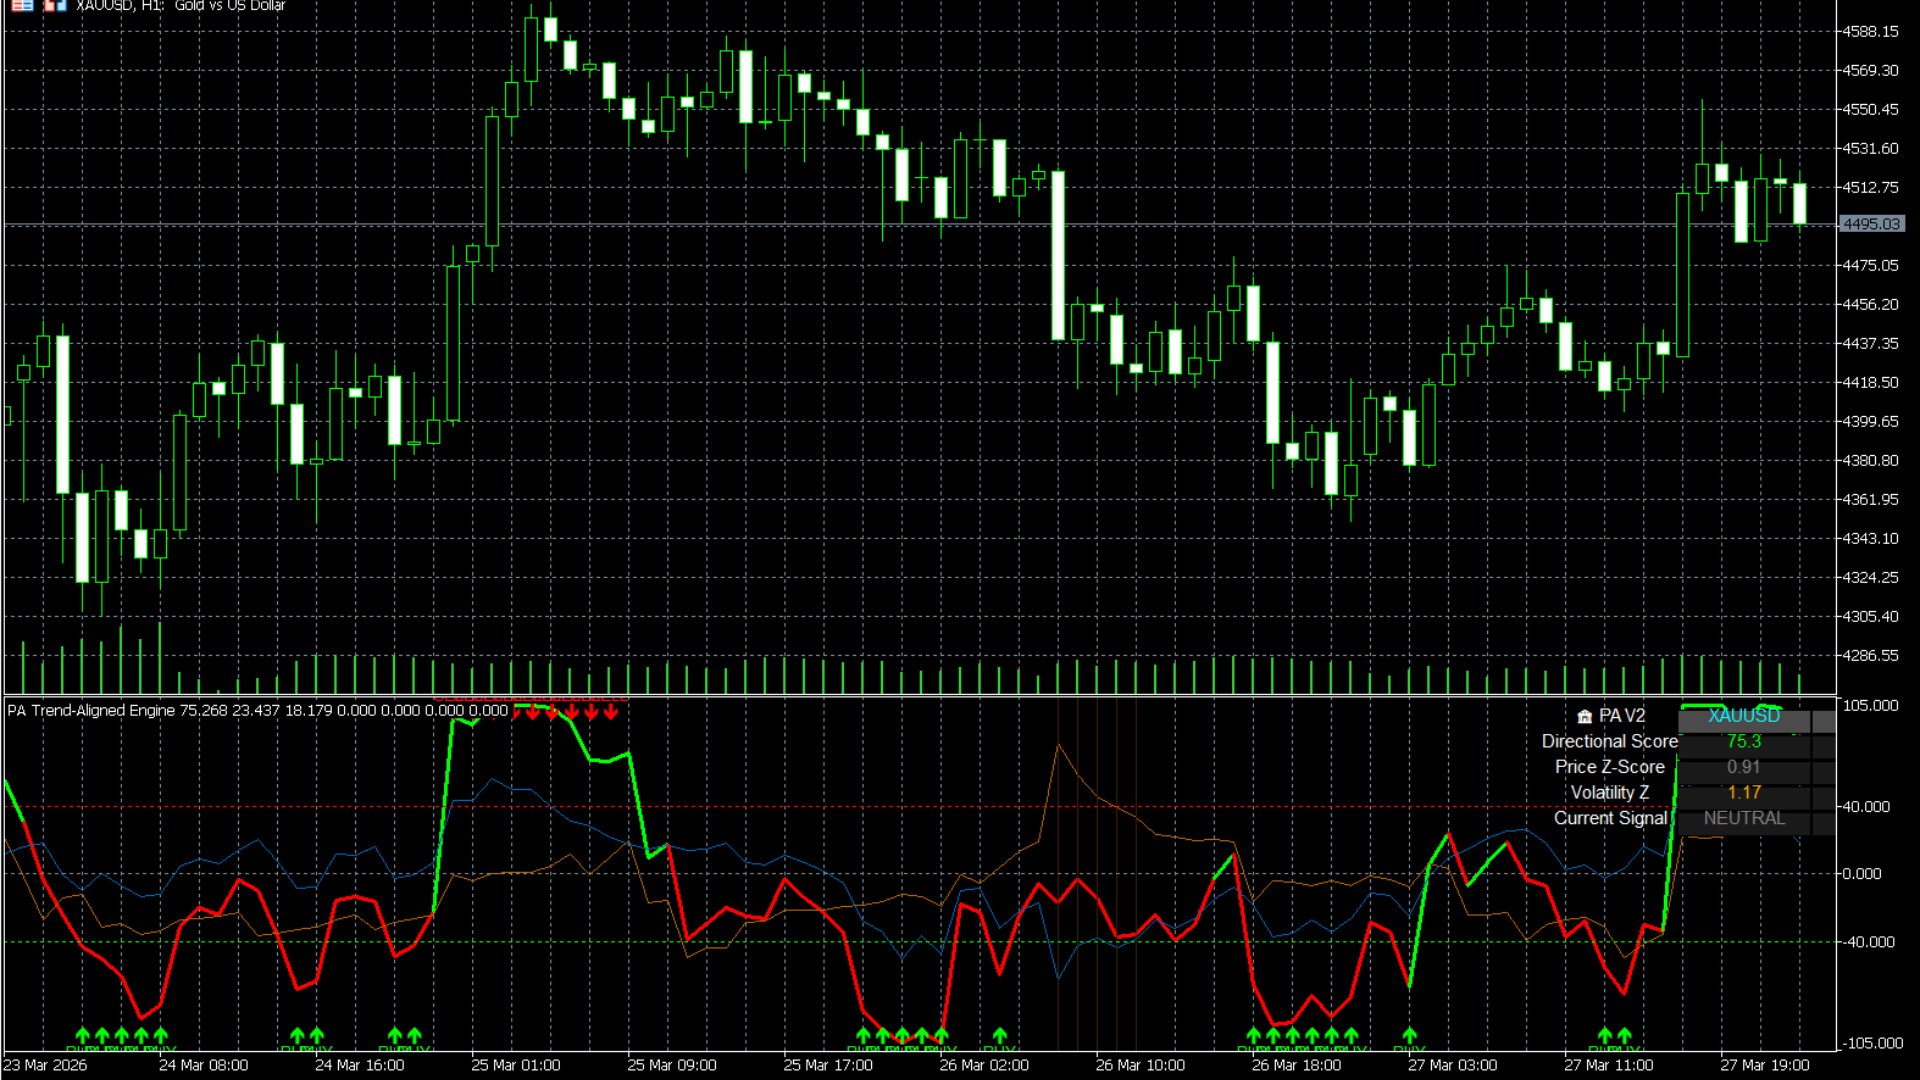
Task: Click the lone green buy arrow near 26 Mar 02:00
Action: pyautogui.click(x=999, y=1035)
